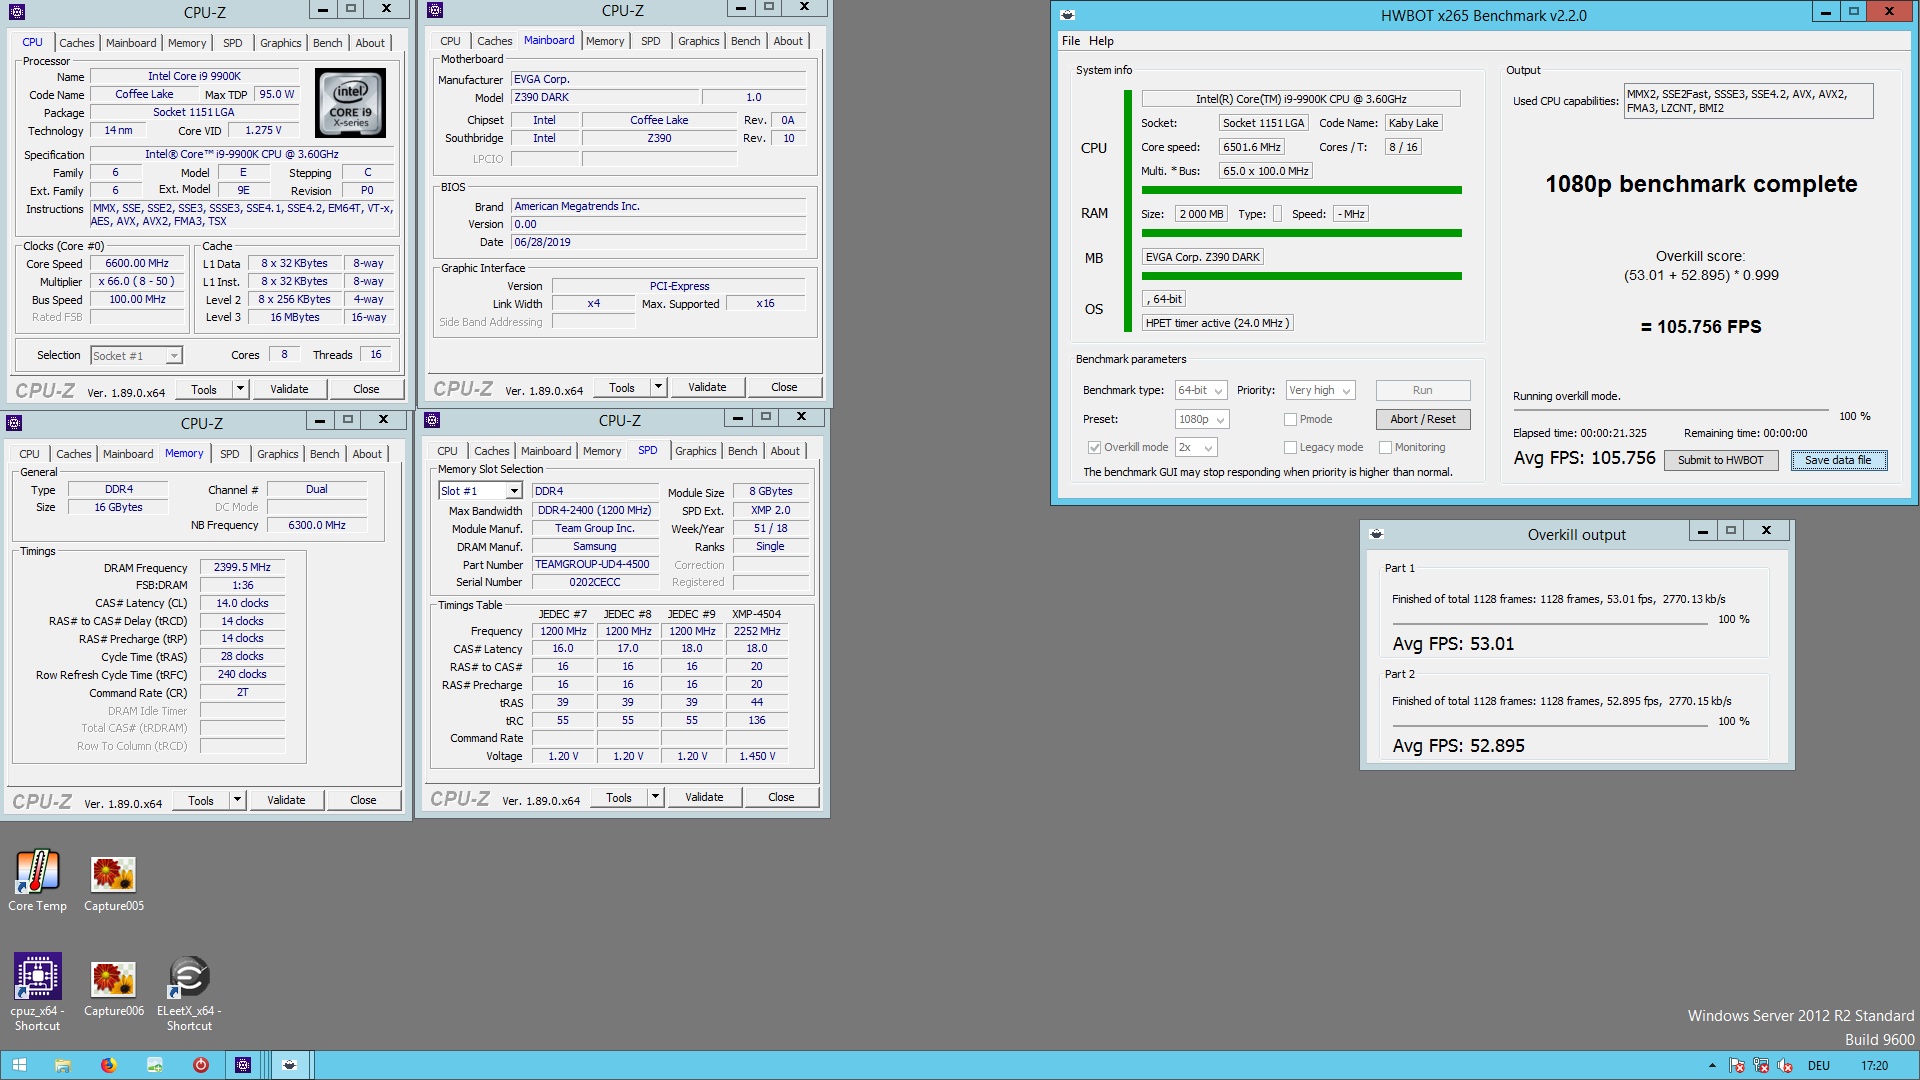Viewport: 1920px width, 1080px height.
Task: Open image capture tool taskbar icon
Action: [154, 1065]
